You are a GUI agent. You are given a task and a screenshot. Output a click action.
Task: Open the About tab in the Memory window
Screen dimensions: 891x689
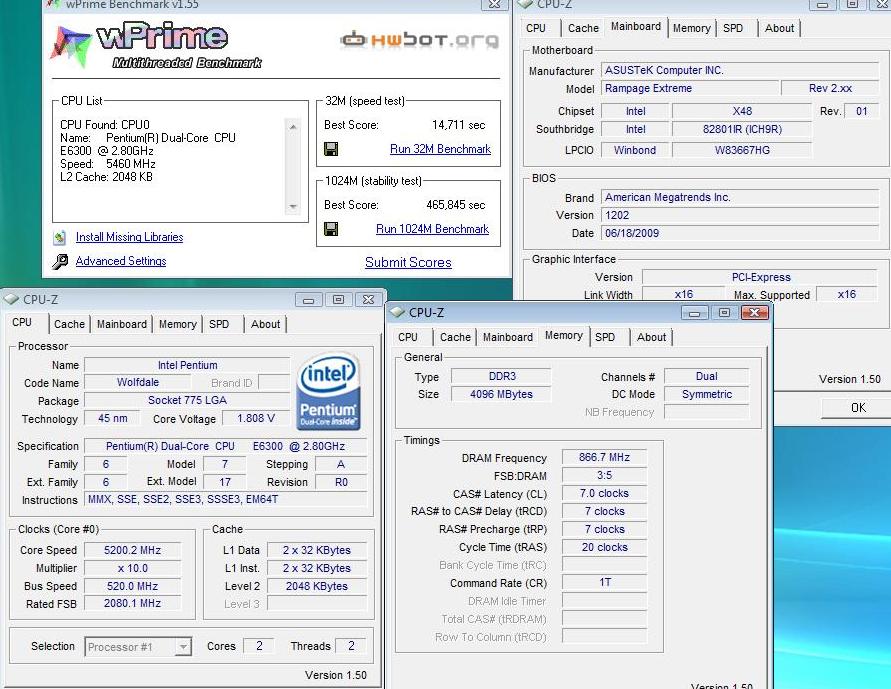[x=651, y=337]
